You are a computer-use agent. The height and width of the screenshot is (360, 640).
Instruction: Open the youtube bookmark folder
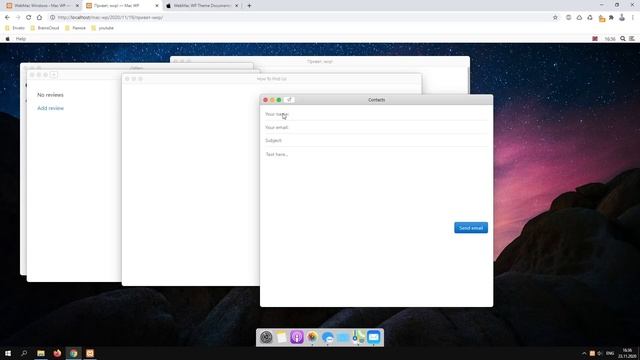(102, 28)
